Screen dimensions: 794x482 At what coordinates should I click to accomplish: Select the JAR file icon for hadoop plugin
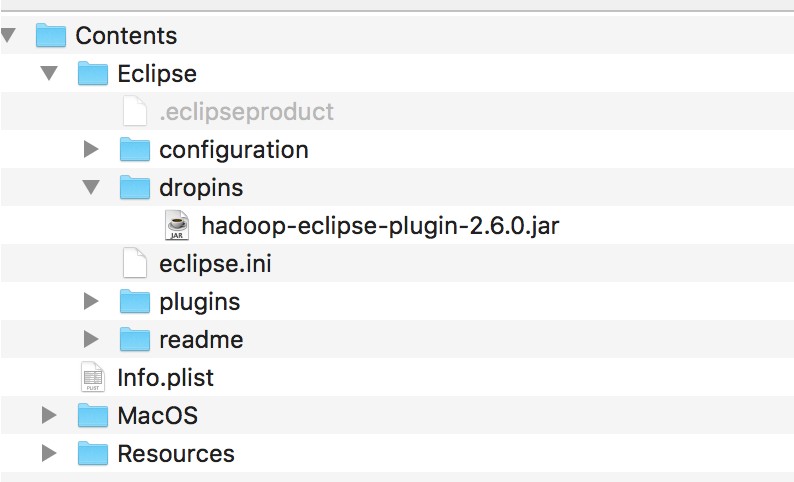point(177,225)
